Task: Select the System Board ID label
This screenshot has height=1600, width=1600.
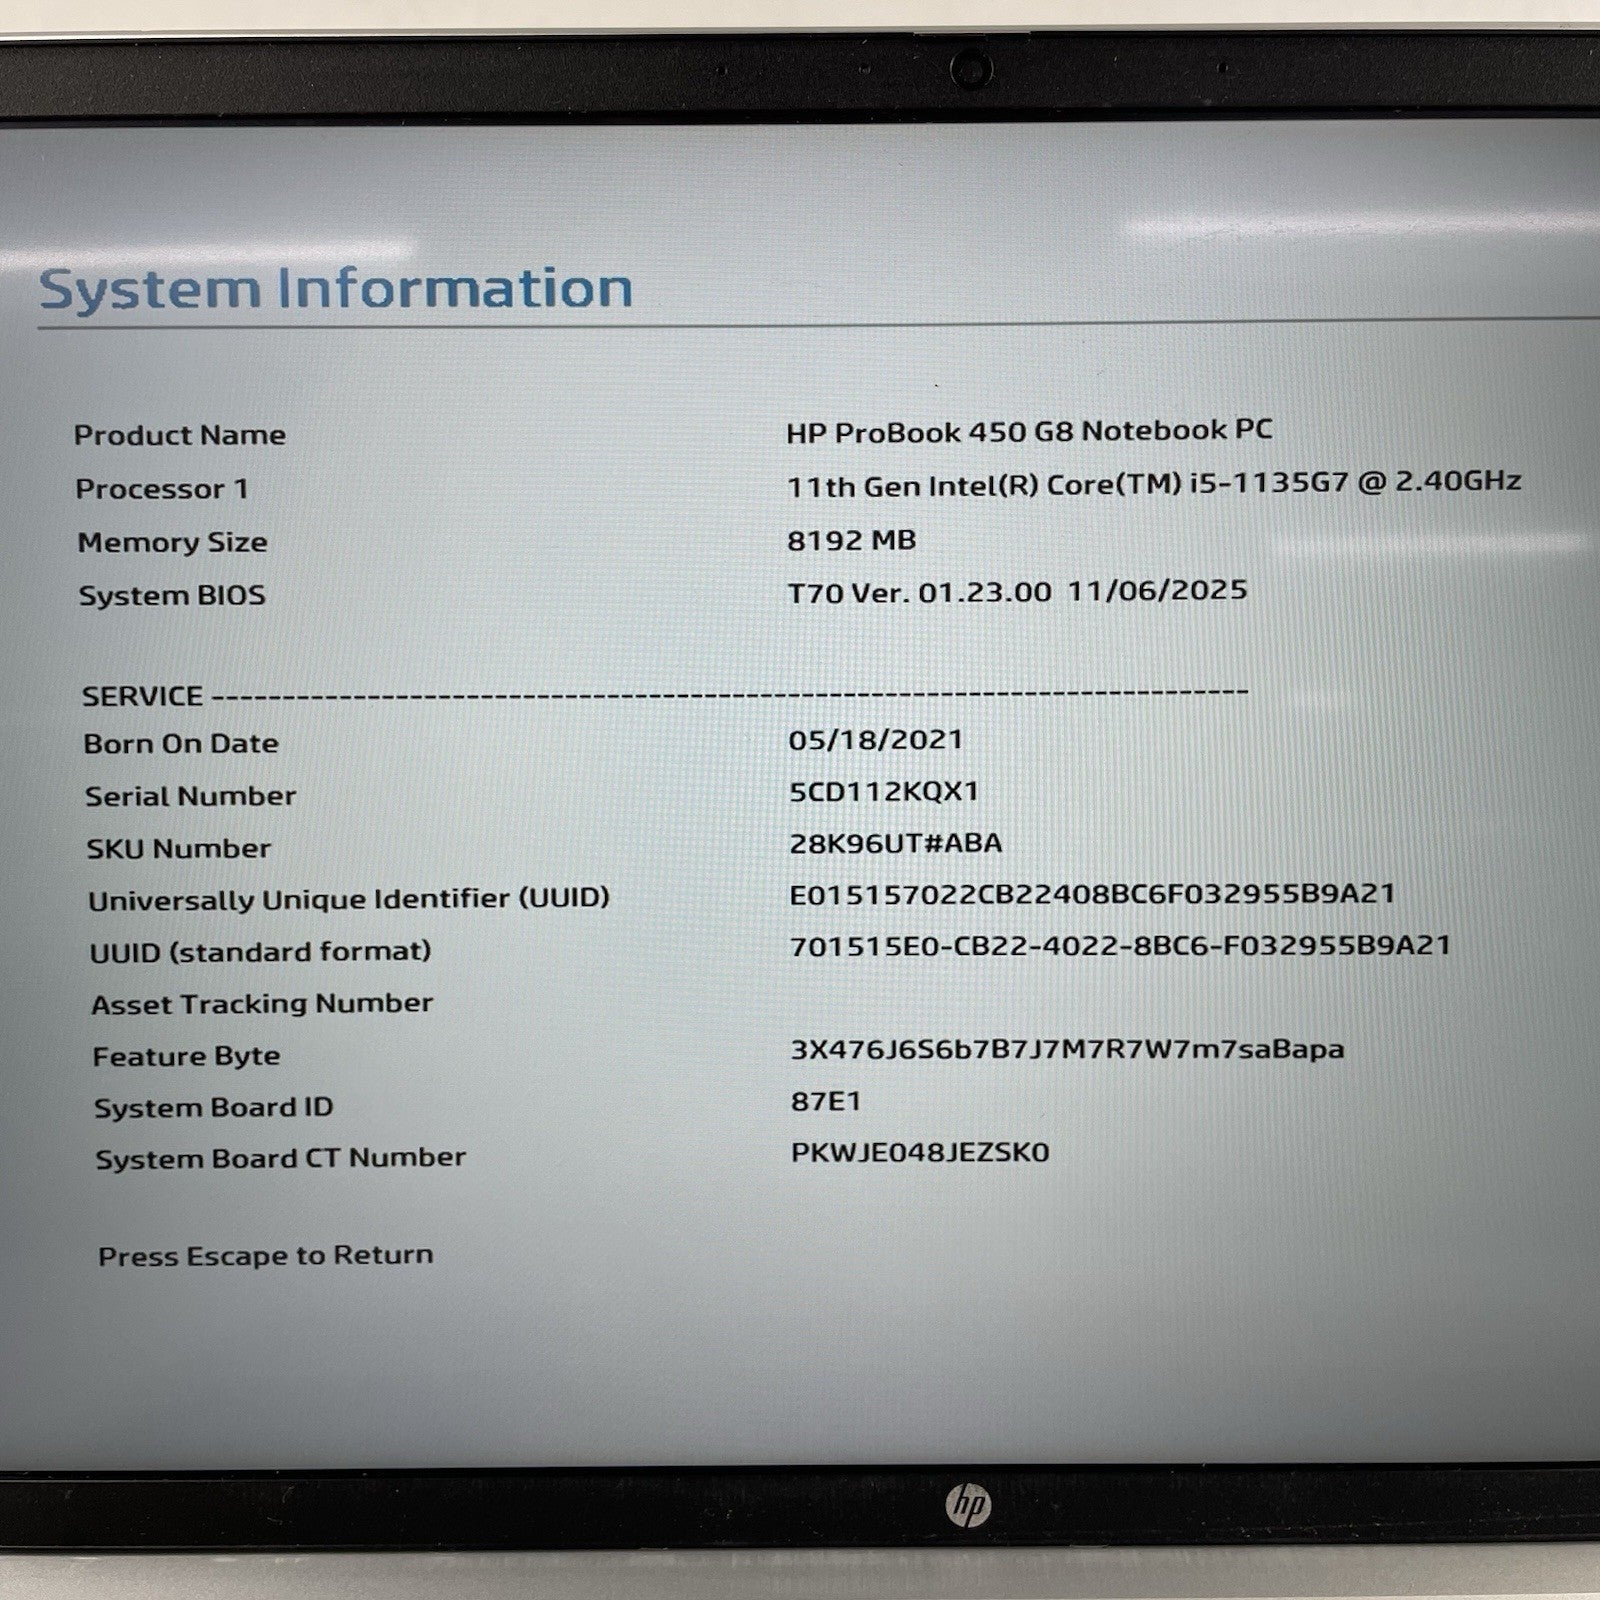Action: (x=213, y=1108)
